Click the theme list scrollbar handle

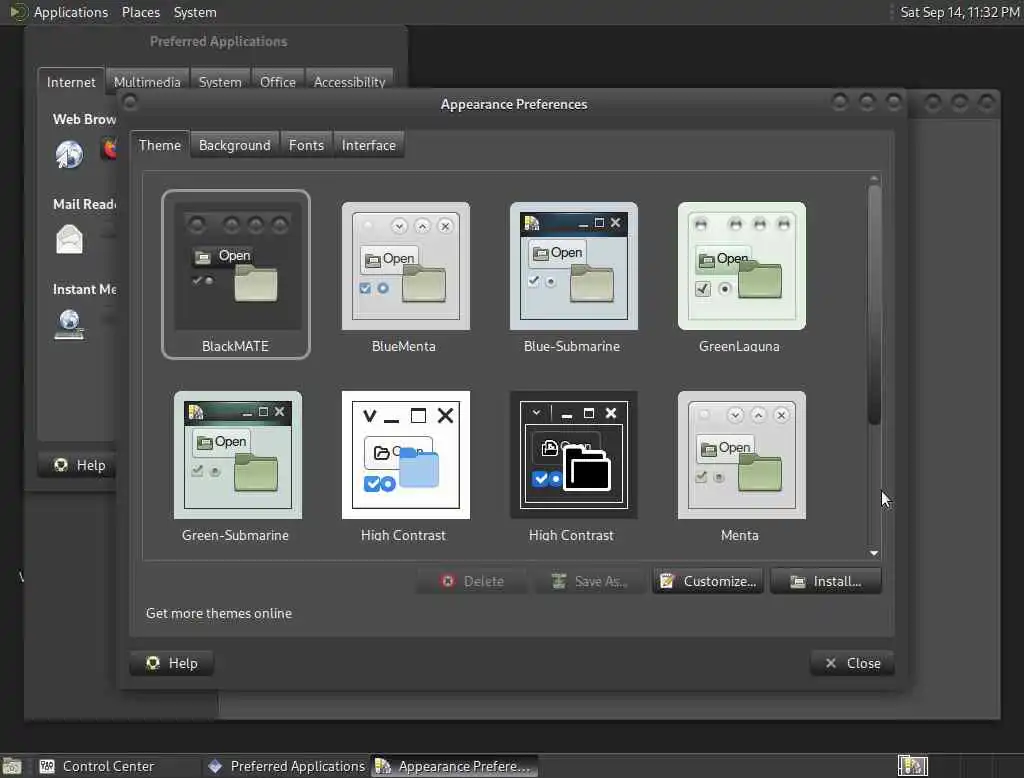click(874, 306)
